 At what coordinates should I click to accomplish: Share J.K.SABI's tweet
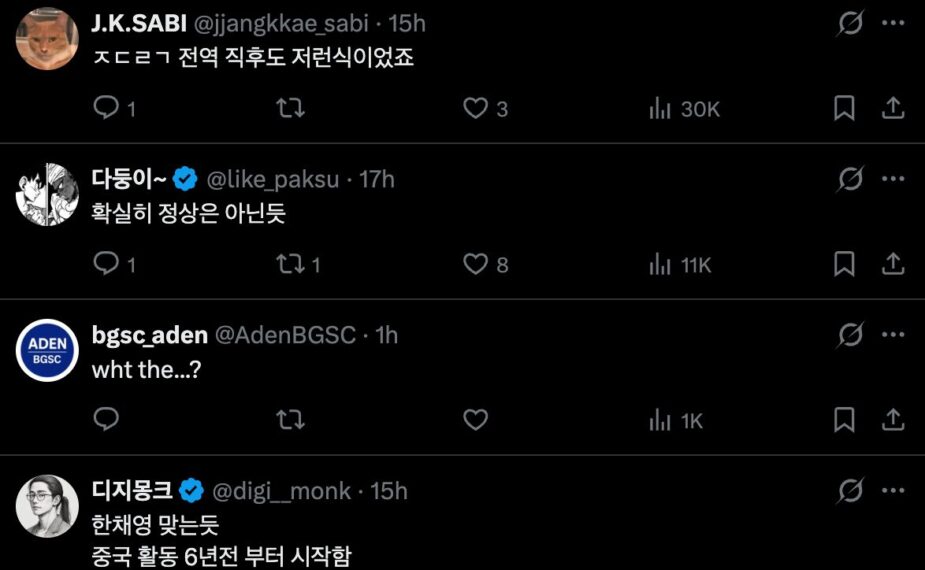point(893,108)
